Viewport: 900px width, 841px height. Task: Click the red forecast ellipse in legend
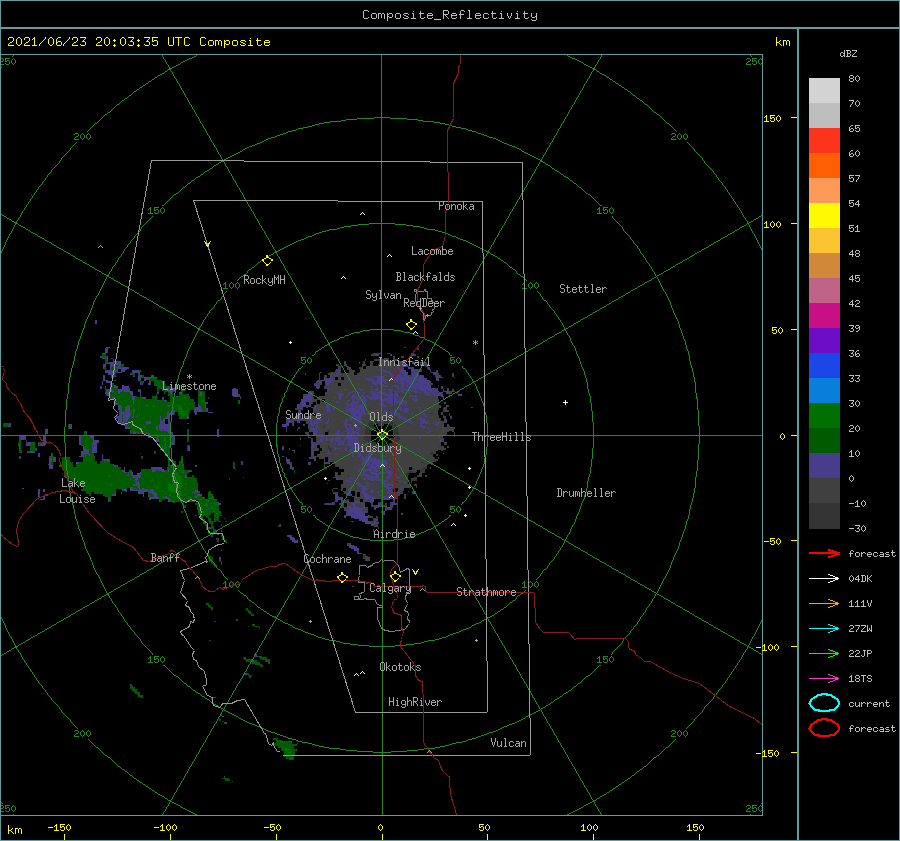click(824, 728)
